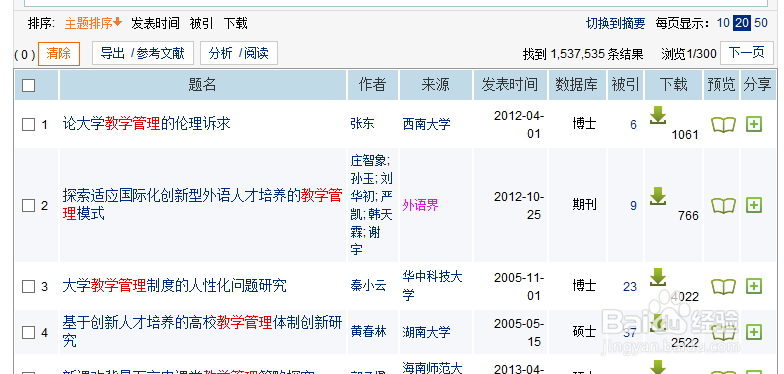Open title 探索适应国际化创新型外语人才培养的教学管理模式
This screenshot has width=784, height=374.
point(202,204)
